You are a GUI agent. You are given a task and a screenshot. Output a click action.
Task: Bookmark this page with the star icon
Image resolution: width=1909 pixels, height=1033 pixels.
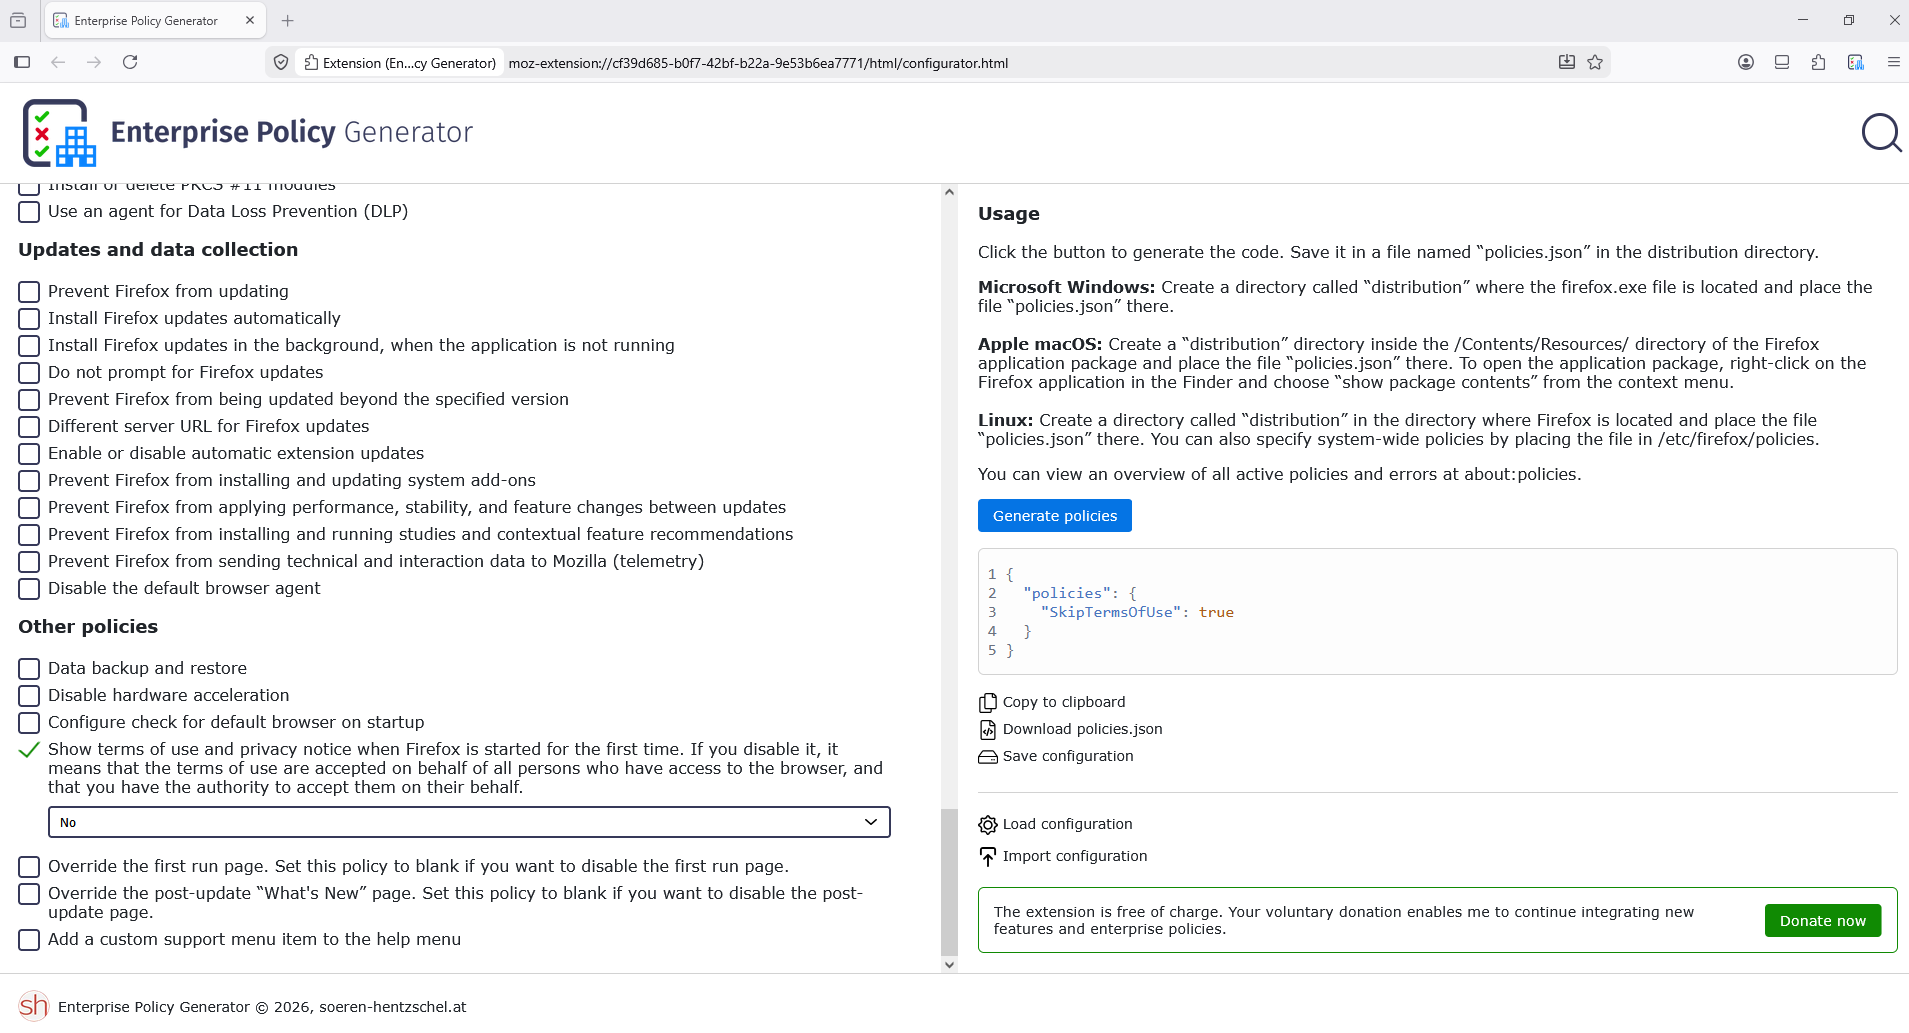click(1595, 62)
